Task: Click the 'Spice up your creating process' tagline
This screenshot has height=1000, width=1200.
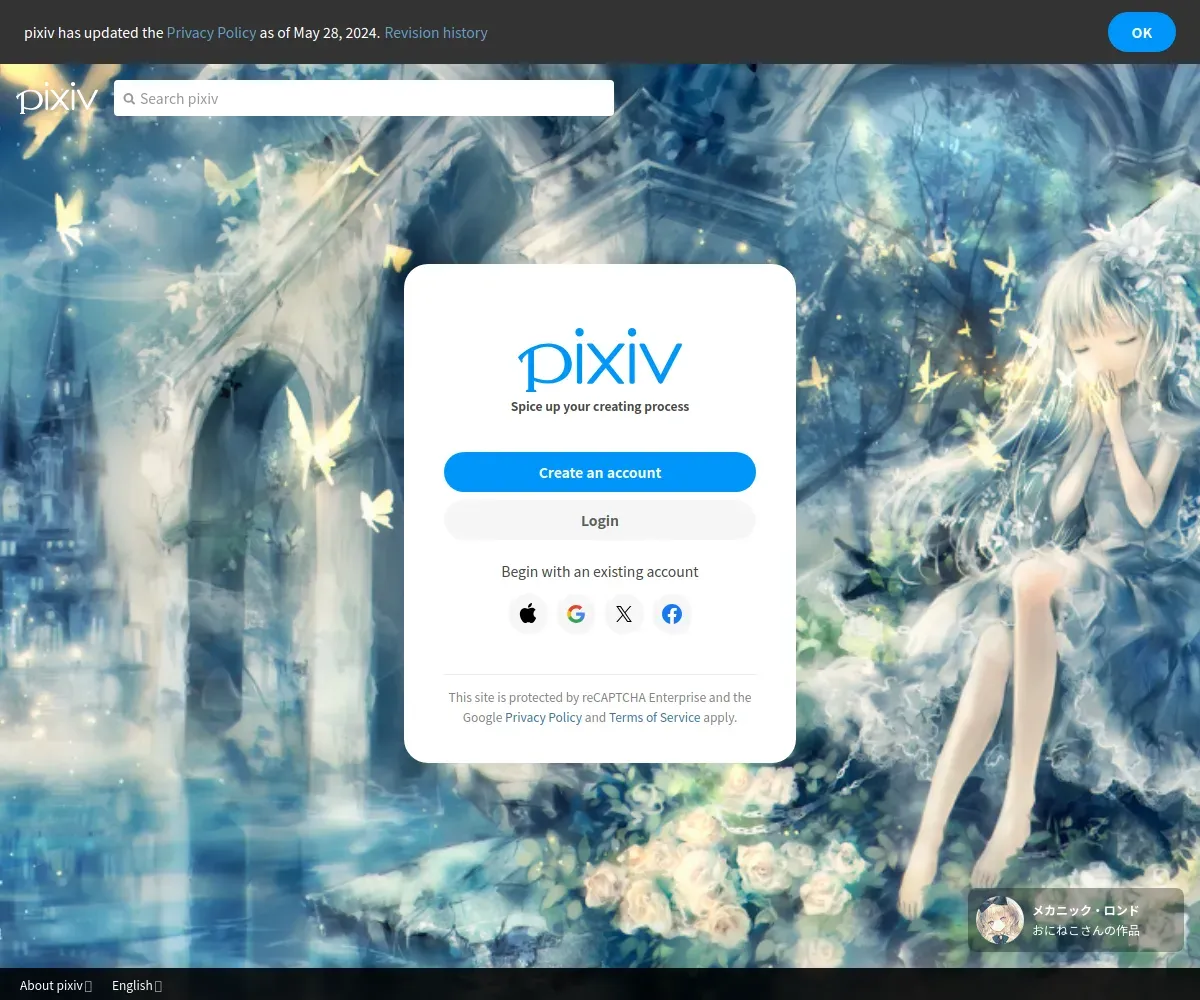Action: coord(600,406)
